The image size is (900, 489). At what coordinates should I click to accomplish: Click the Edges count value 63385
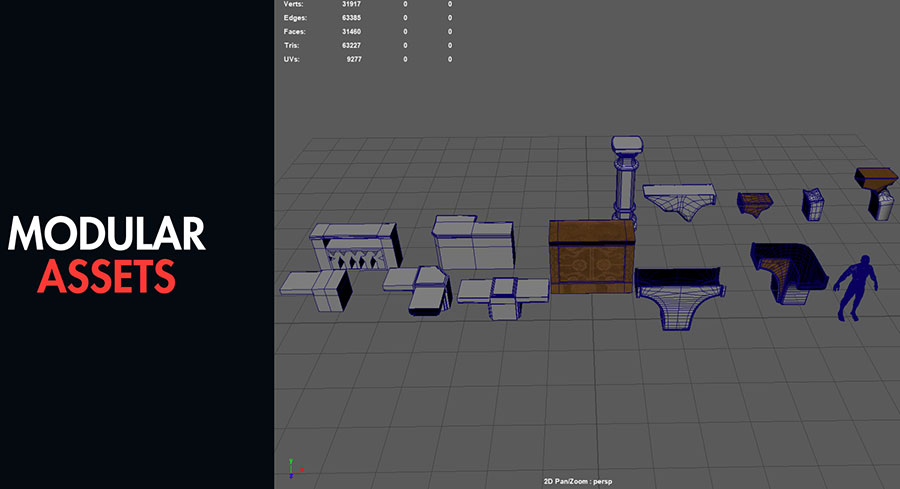(351, 18)
